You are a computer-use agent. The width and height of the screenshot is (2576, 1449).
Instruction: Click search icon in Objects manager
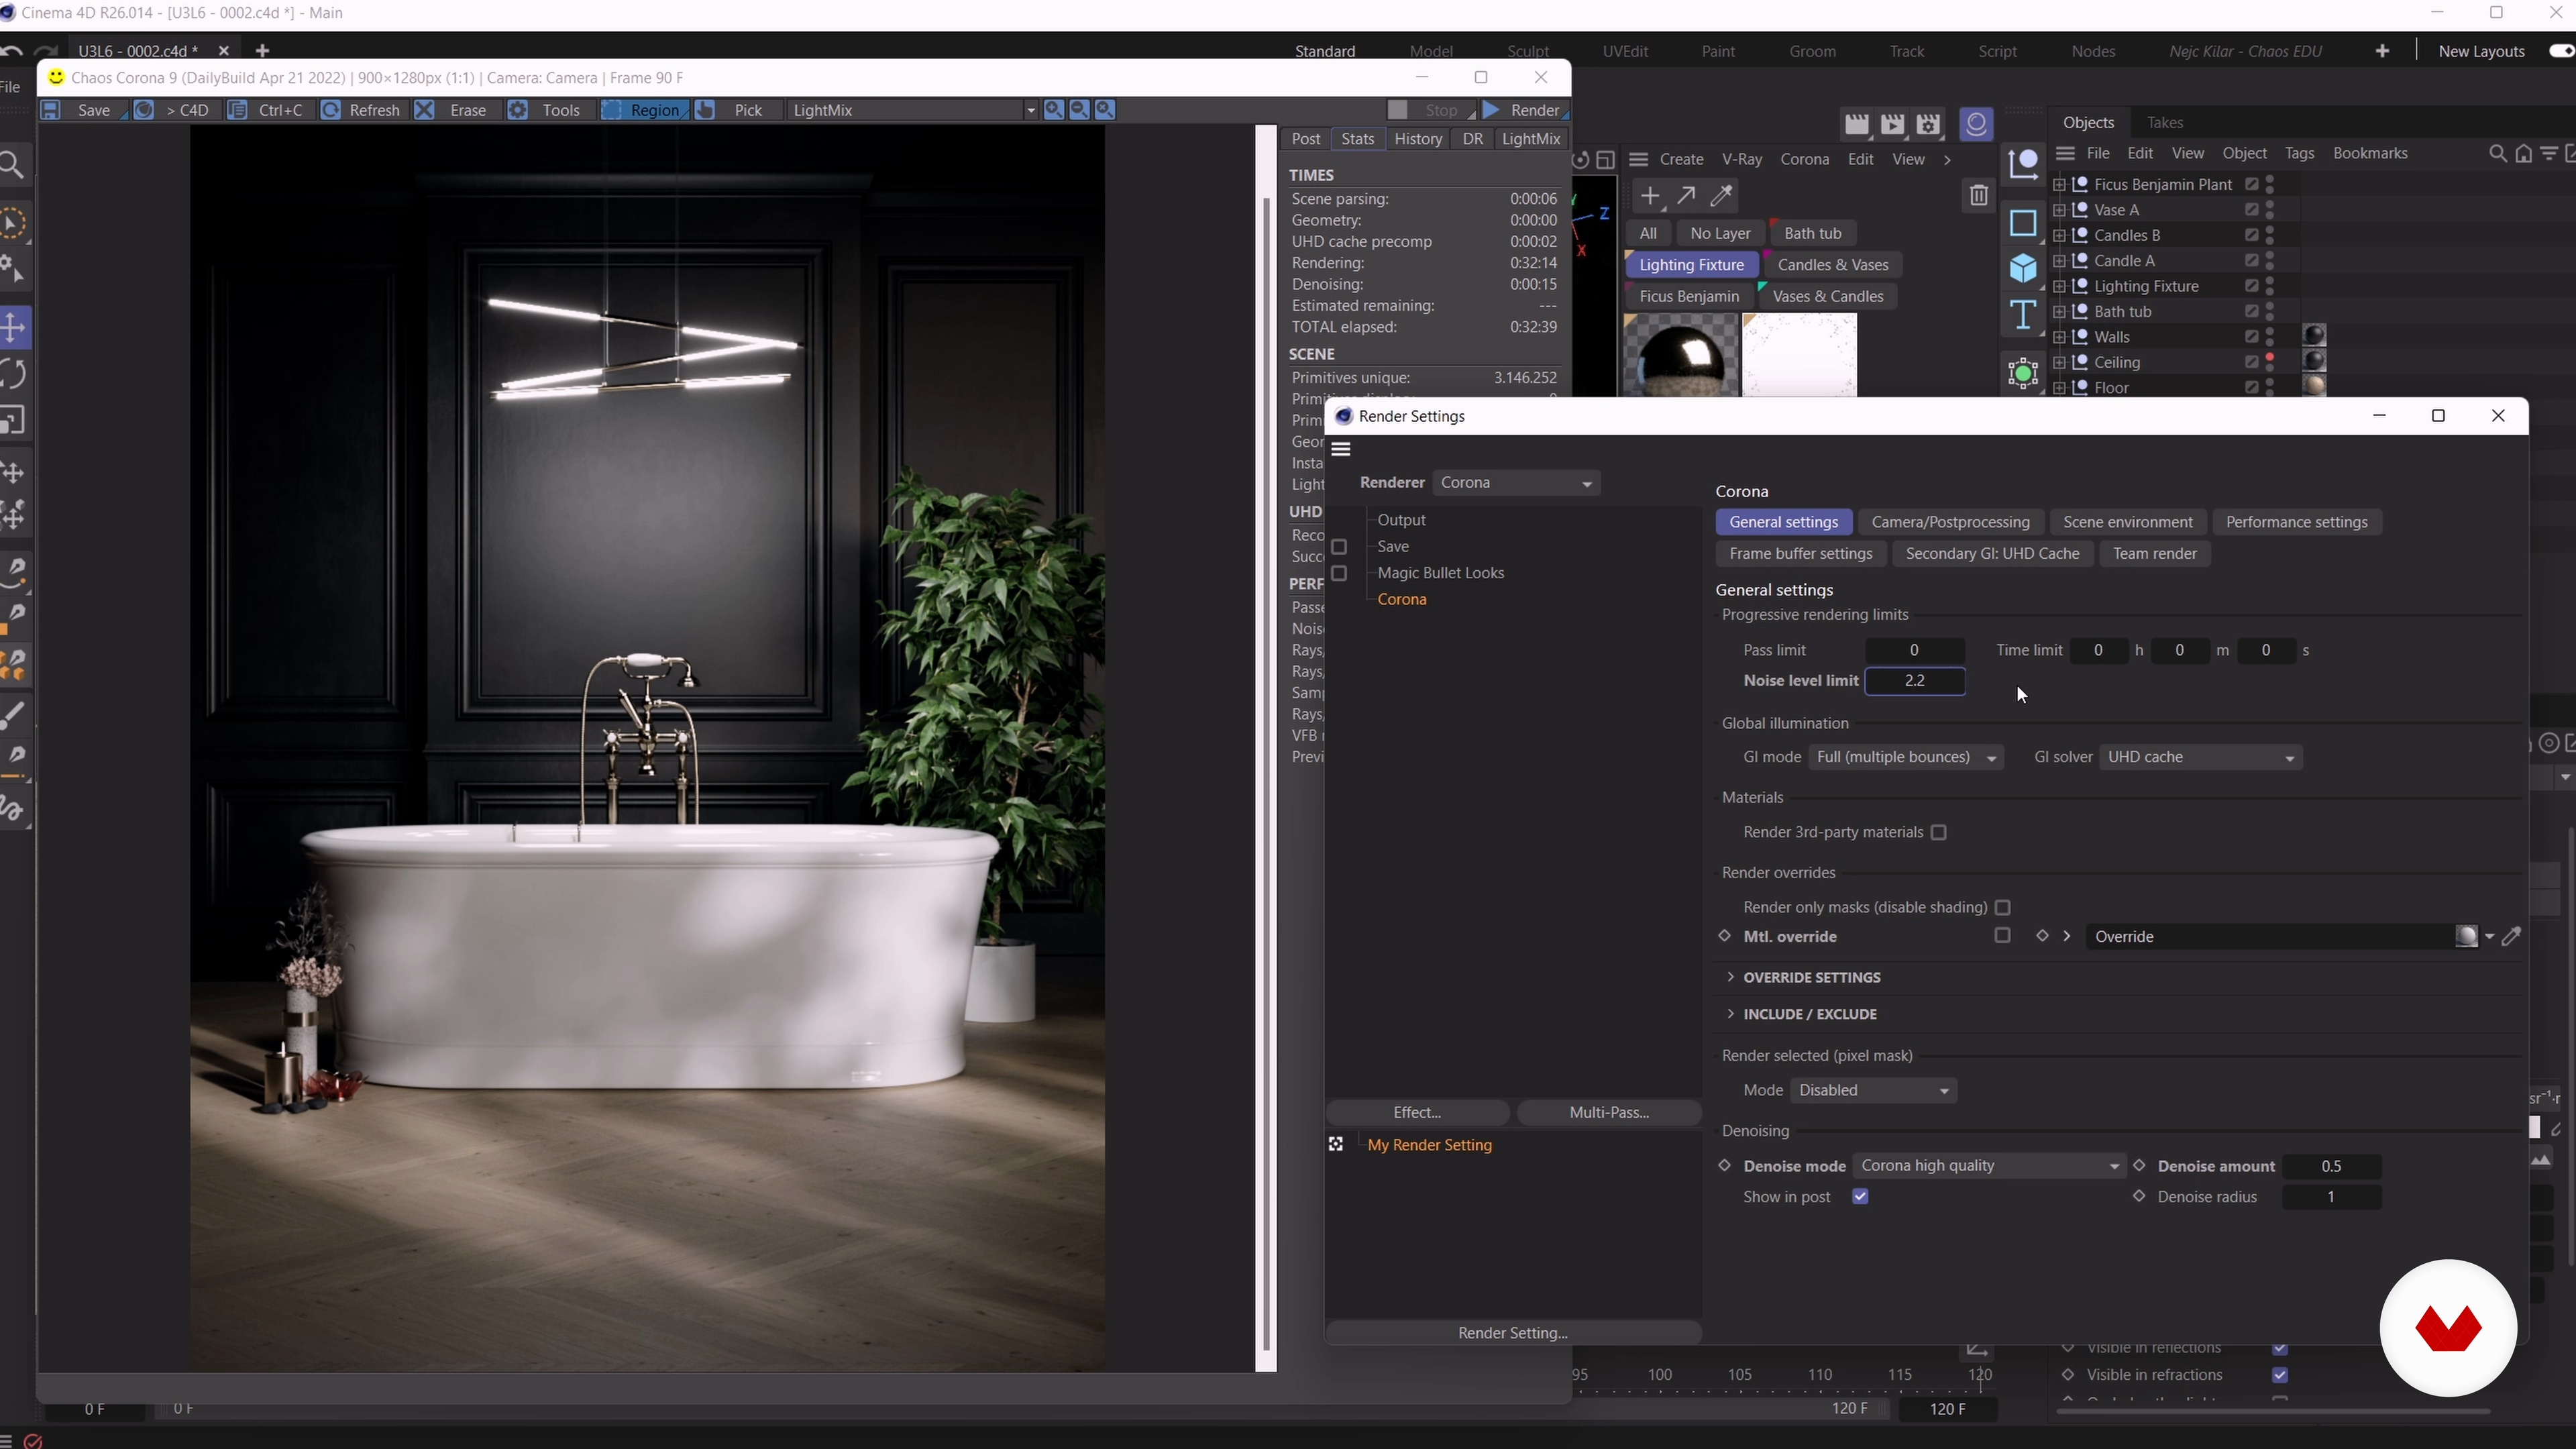pos(2497,154)
